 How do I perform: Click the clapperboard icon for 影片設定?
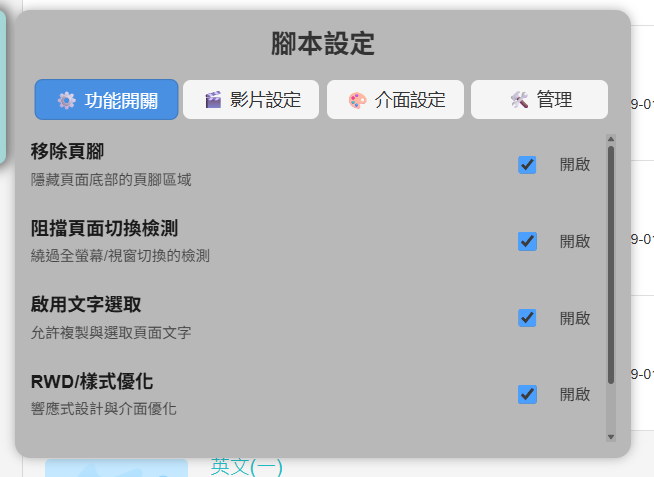pyautogui.click(x=212, y=100)
